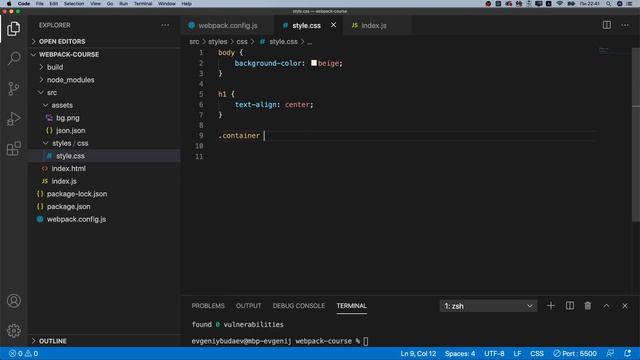
Task: Open Explorer more actions ellipsis
Action: point(165,25)
